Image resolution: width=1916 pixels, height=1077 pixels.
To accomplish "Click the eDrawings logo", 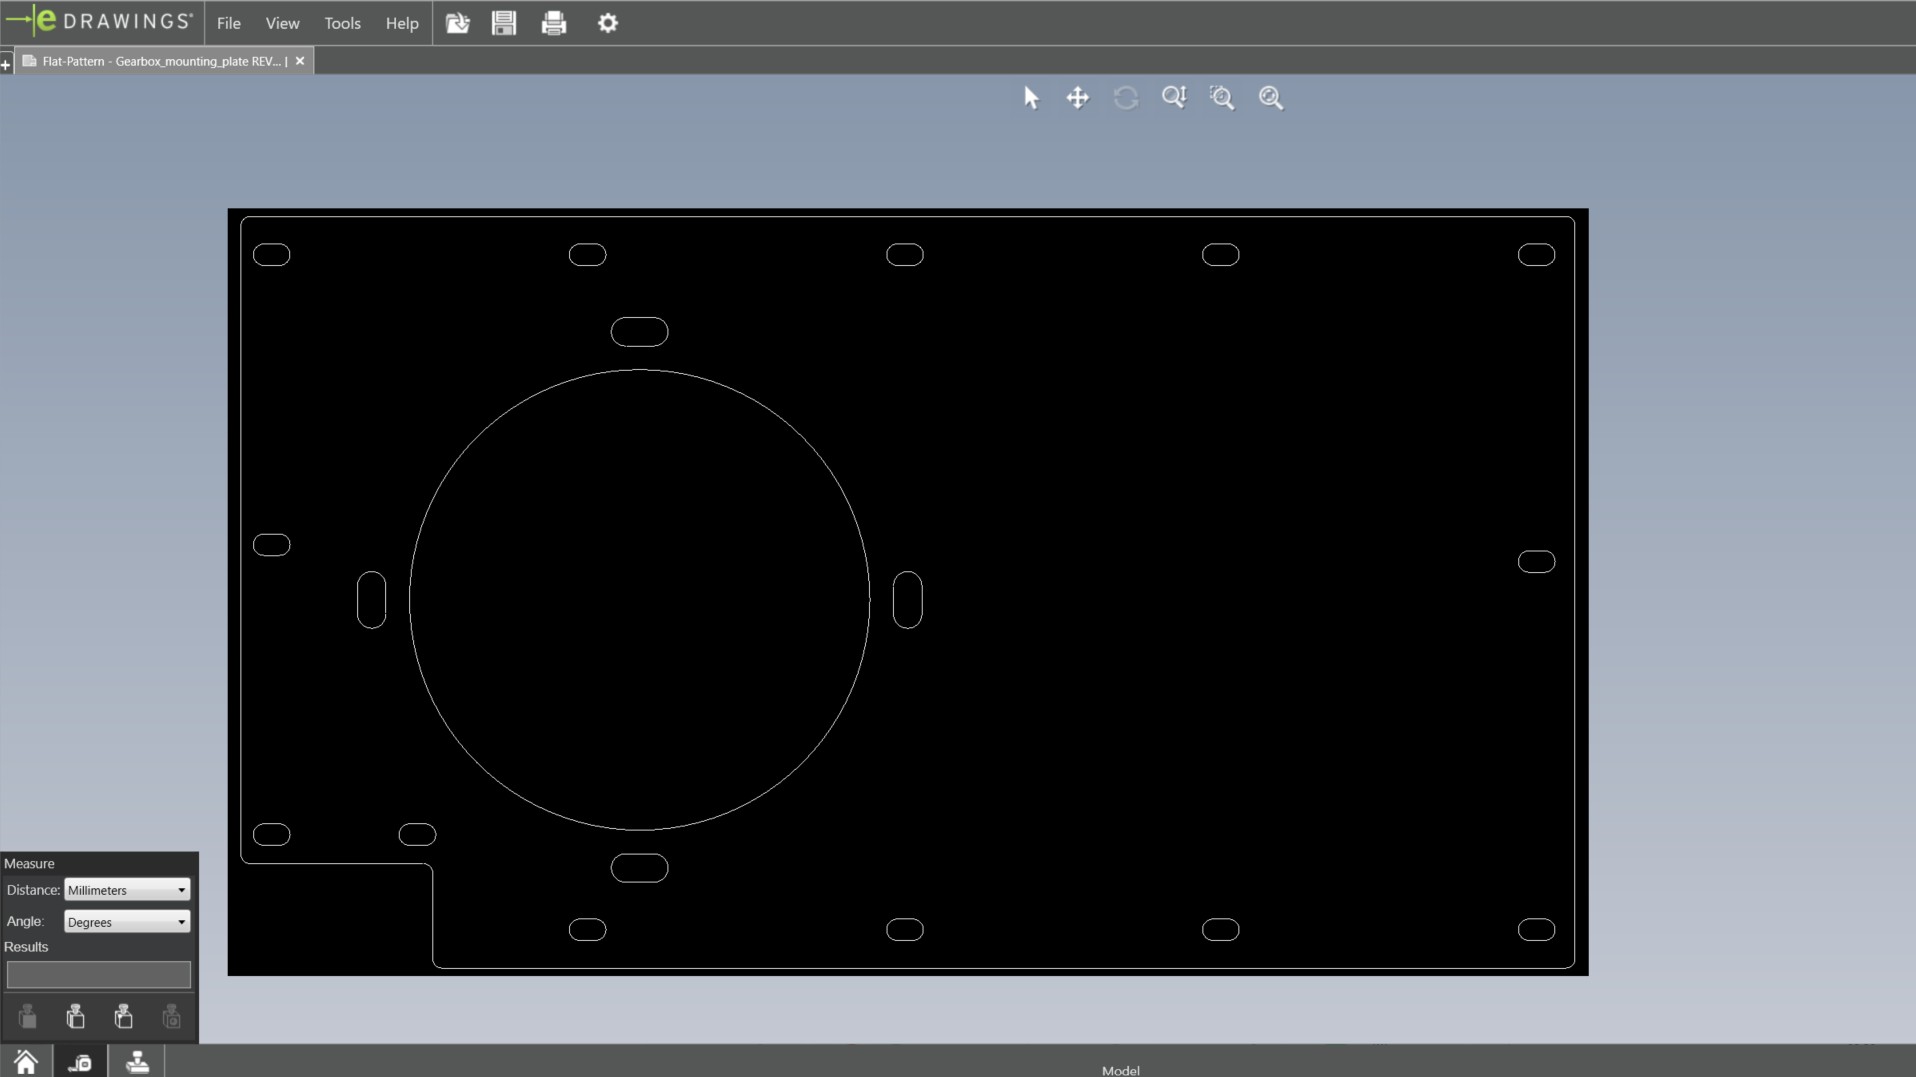I will [100, 21].
